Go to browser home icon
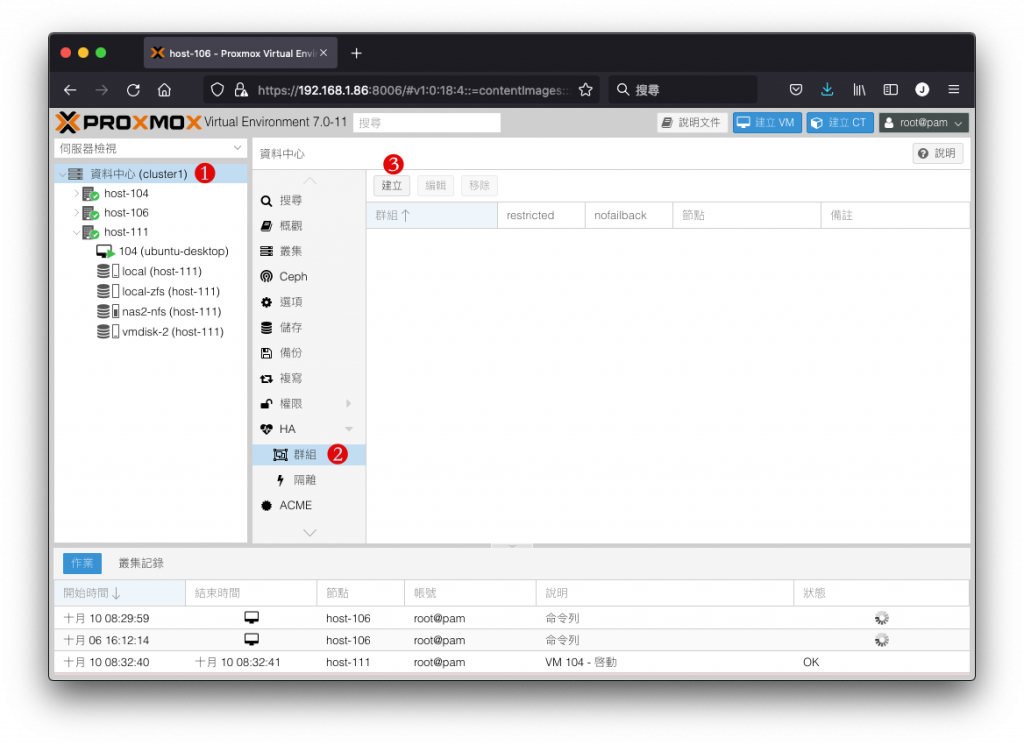Screen dimensions: 1024x745 click(165, 89)
